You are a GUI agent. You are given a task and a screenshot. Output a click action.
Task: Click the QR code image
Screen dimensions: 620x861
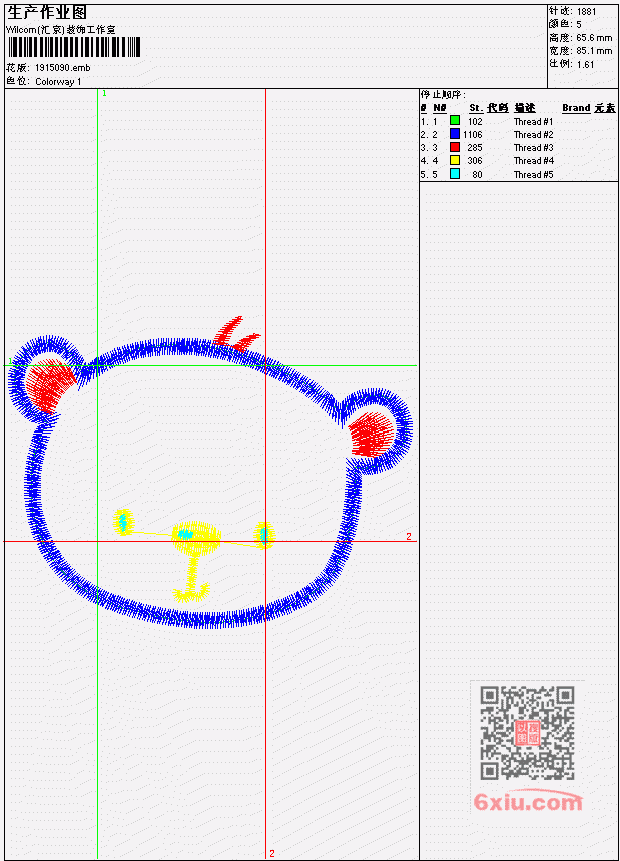[x=527, y=733]
